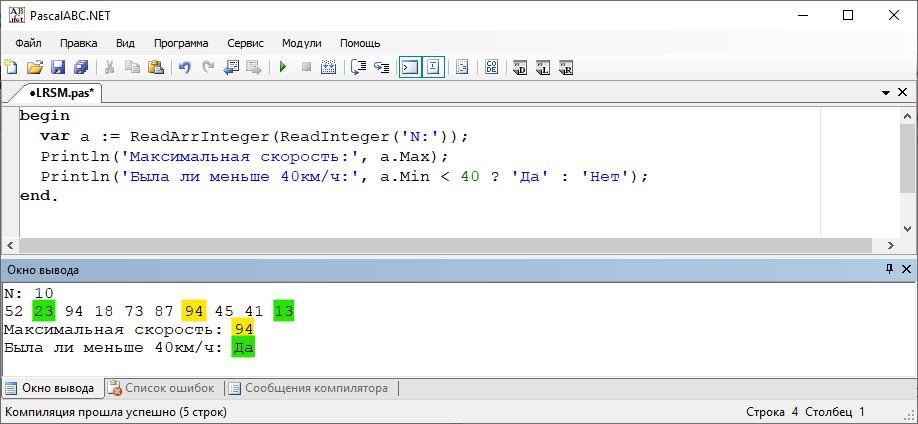Viewport: 918px width, 424px height.
Task: Click 'a.Min' in the code
Action: pos(405,176)
